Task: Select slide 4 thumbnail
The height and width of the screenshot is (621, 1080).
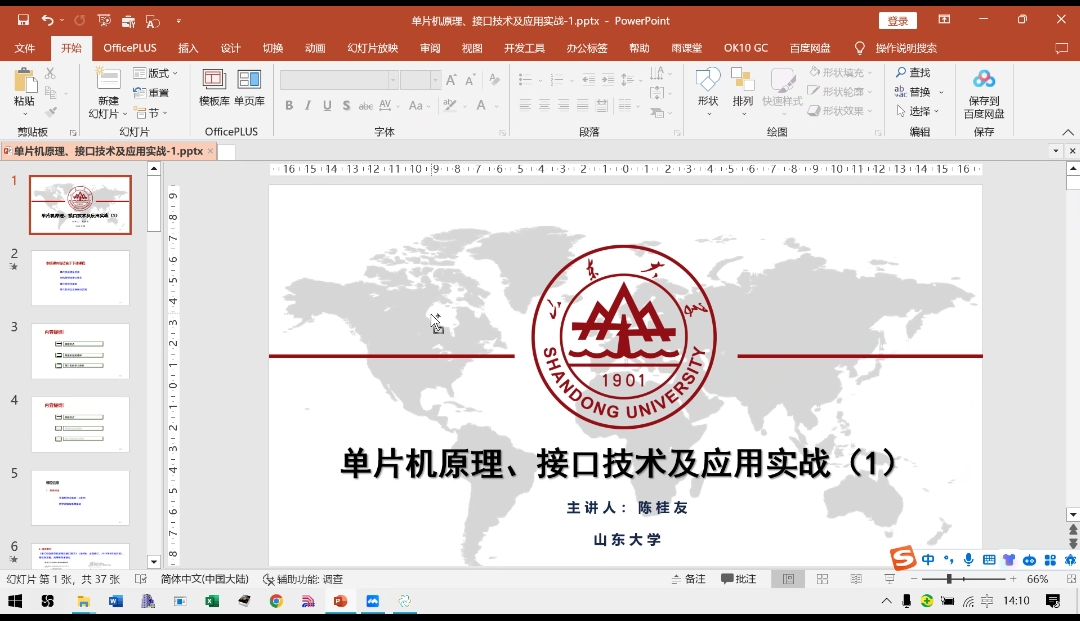Action: pyautogui.click(x=80, y=424)
